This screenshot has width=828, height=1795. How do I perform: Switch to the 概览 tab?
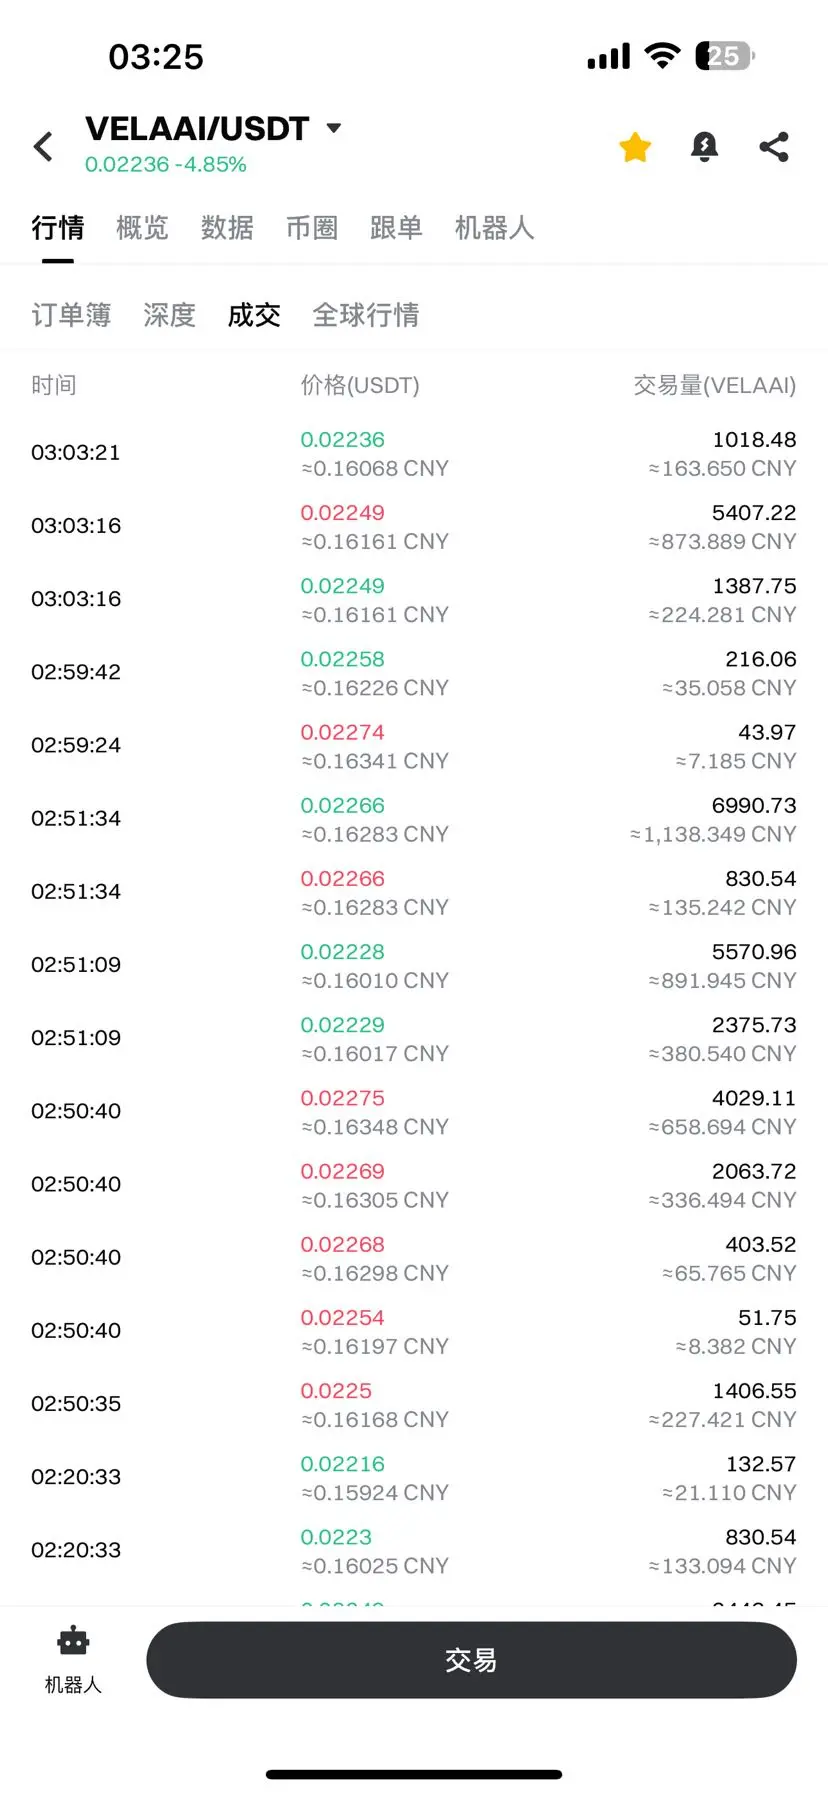[x=142, y=228]
